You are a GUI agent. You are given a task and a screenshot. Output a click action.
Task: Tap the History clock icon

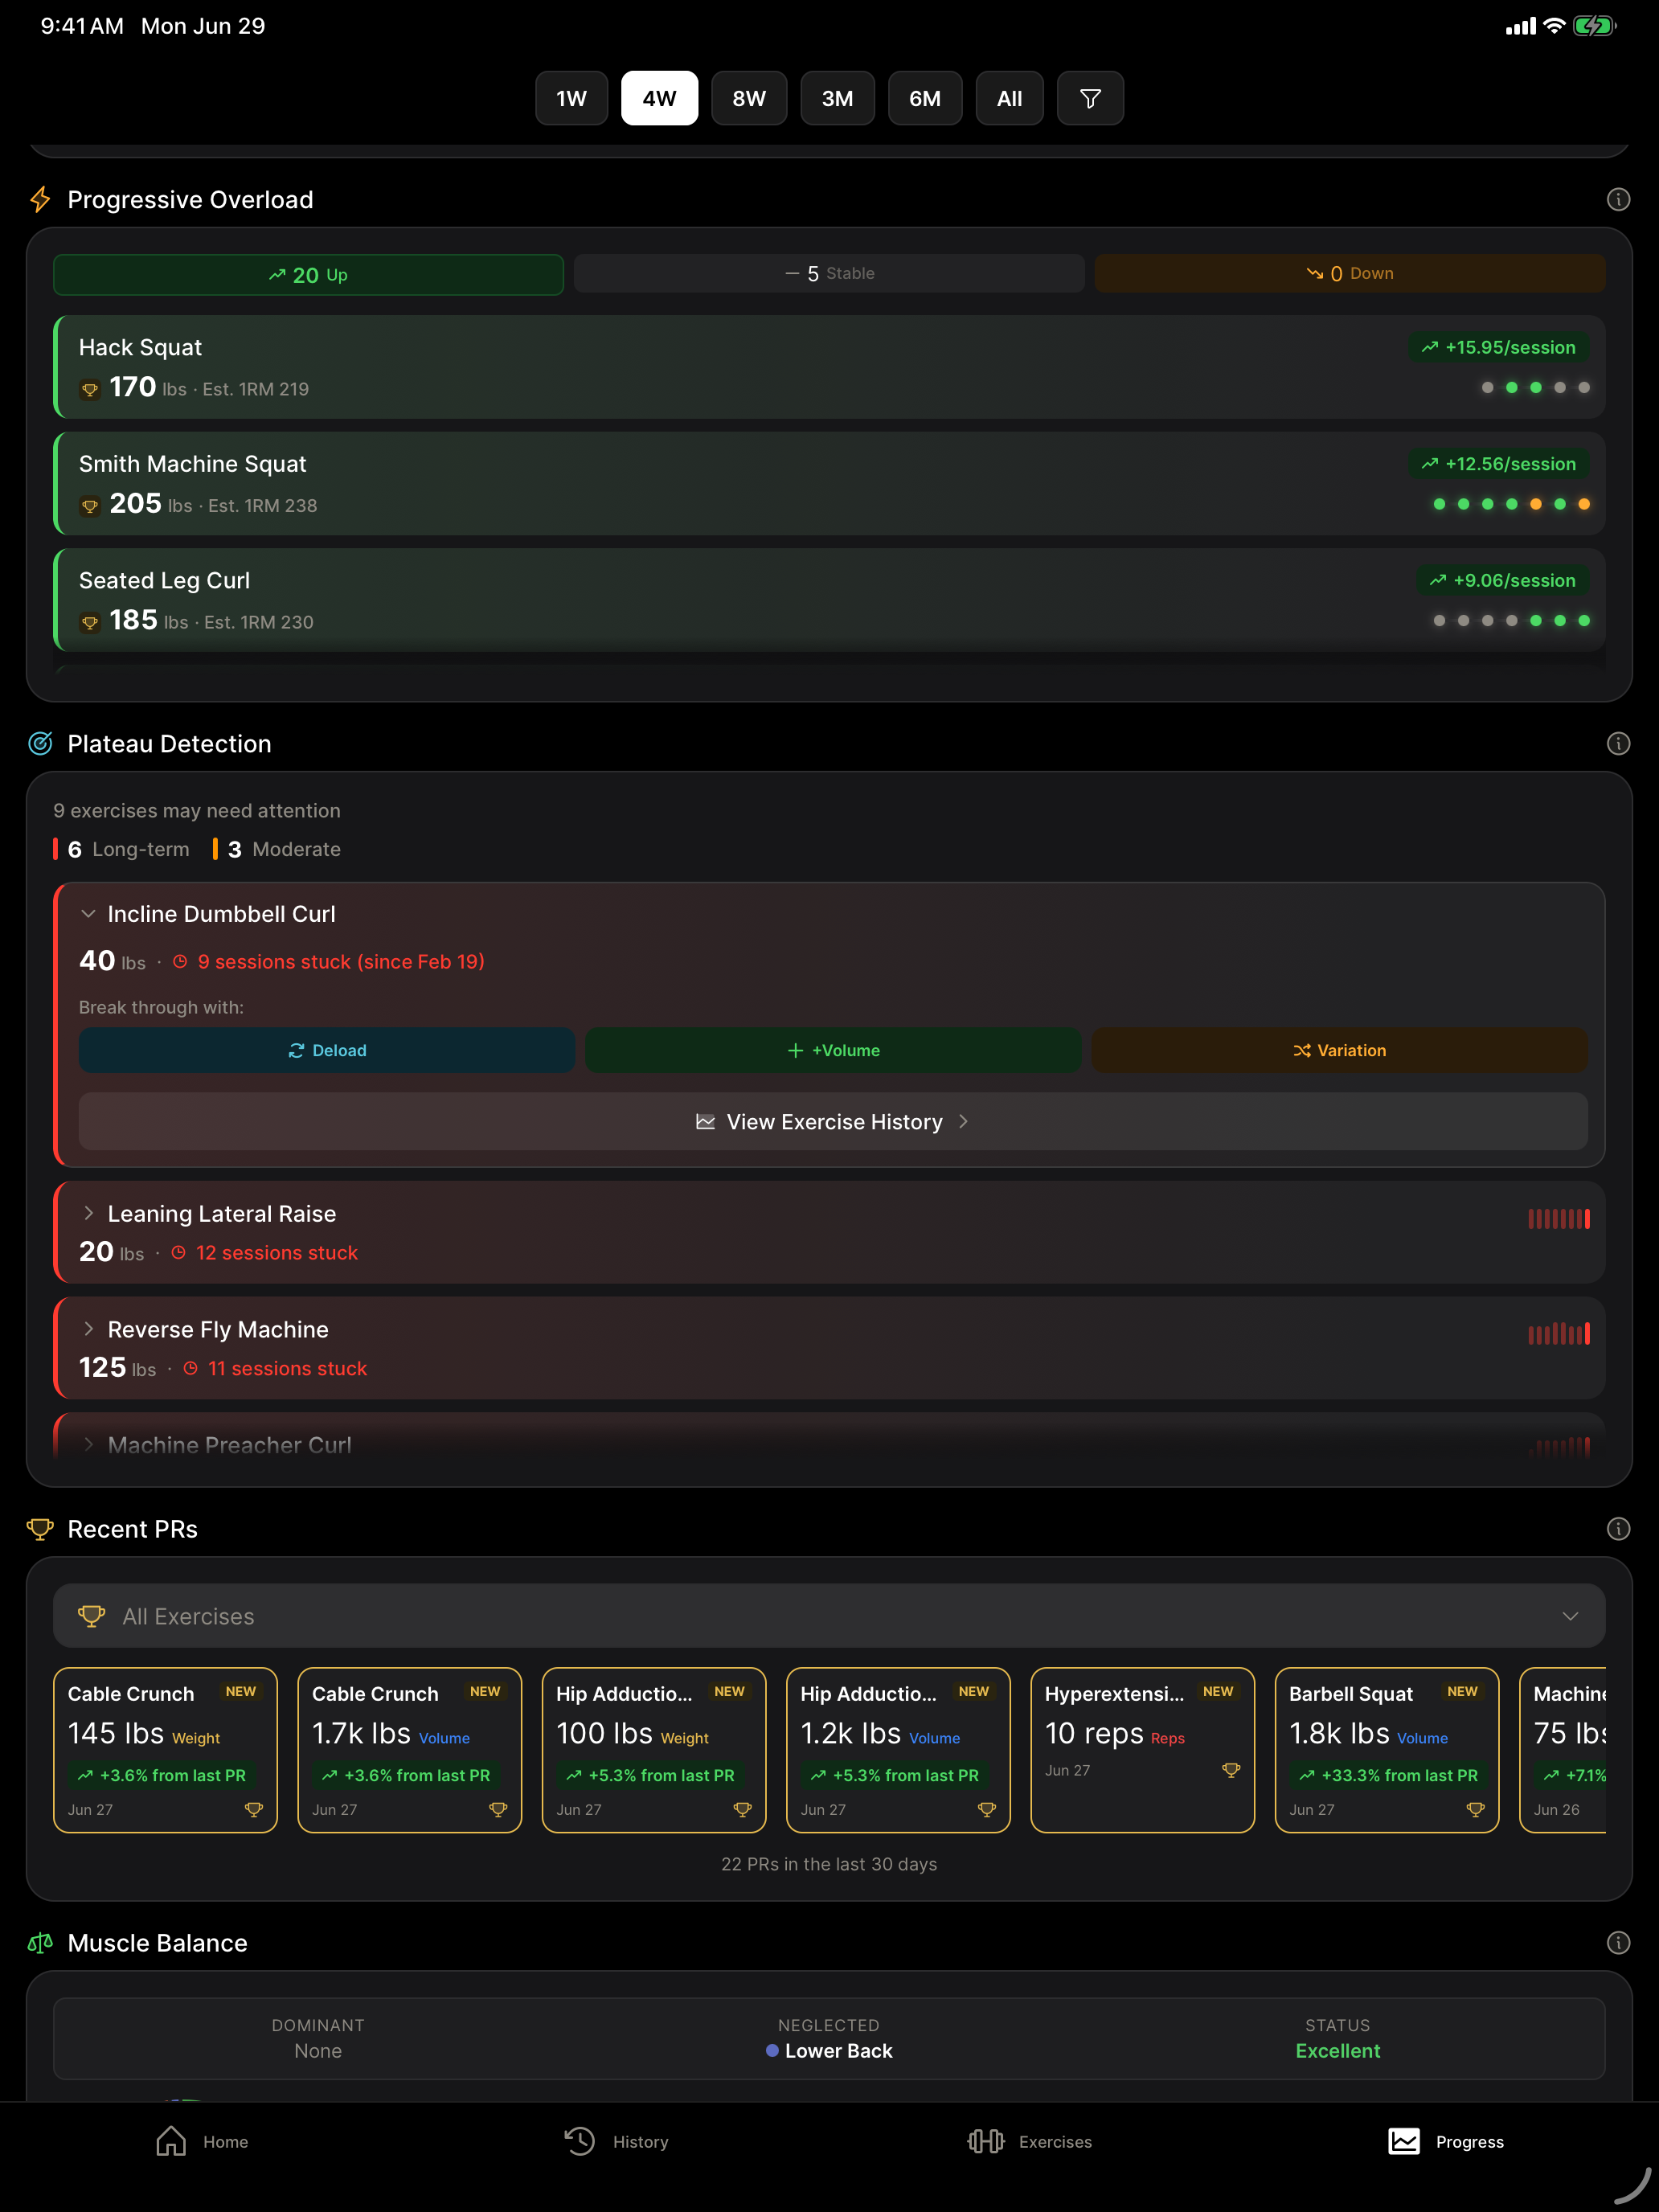coord(579,2141)
